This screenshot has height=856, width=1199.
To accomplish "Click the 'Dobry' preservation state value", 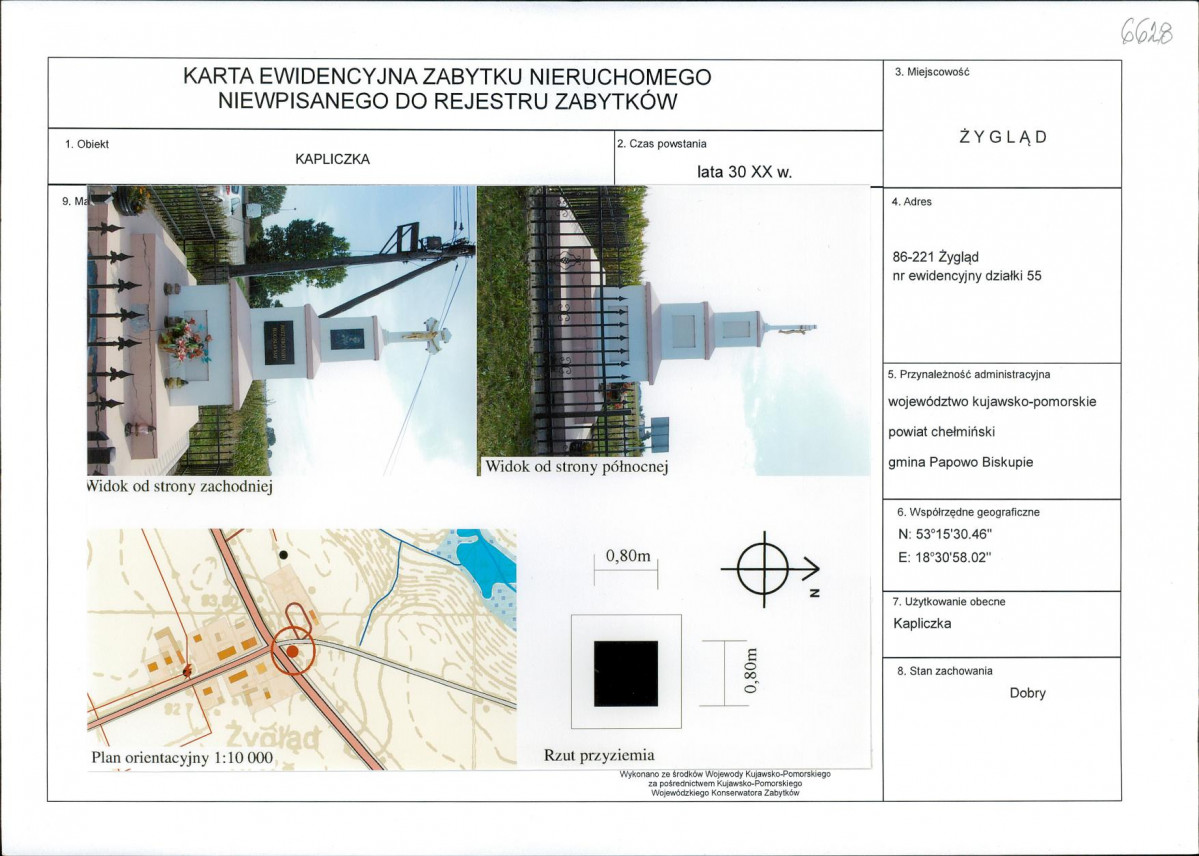I will [1027, 693].
